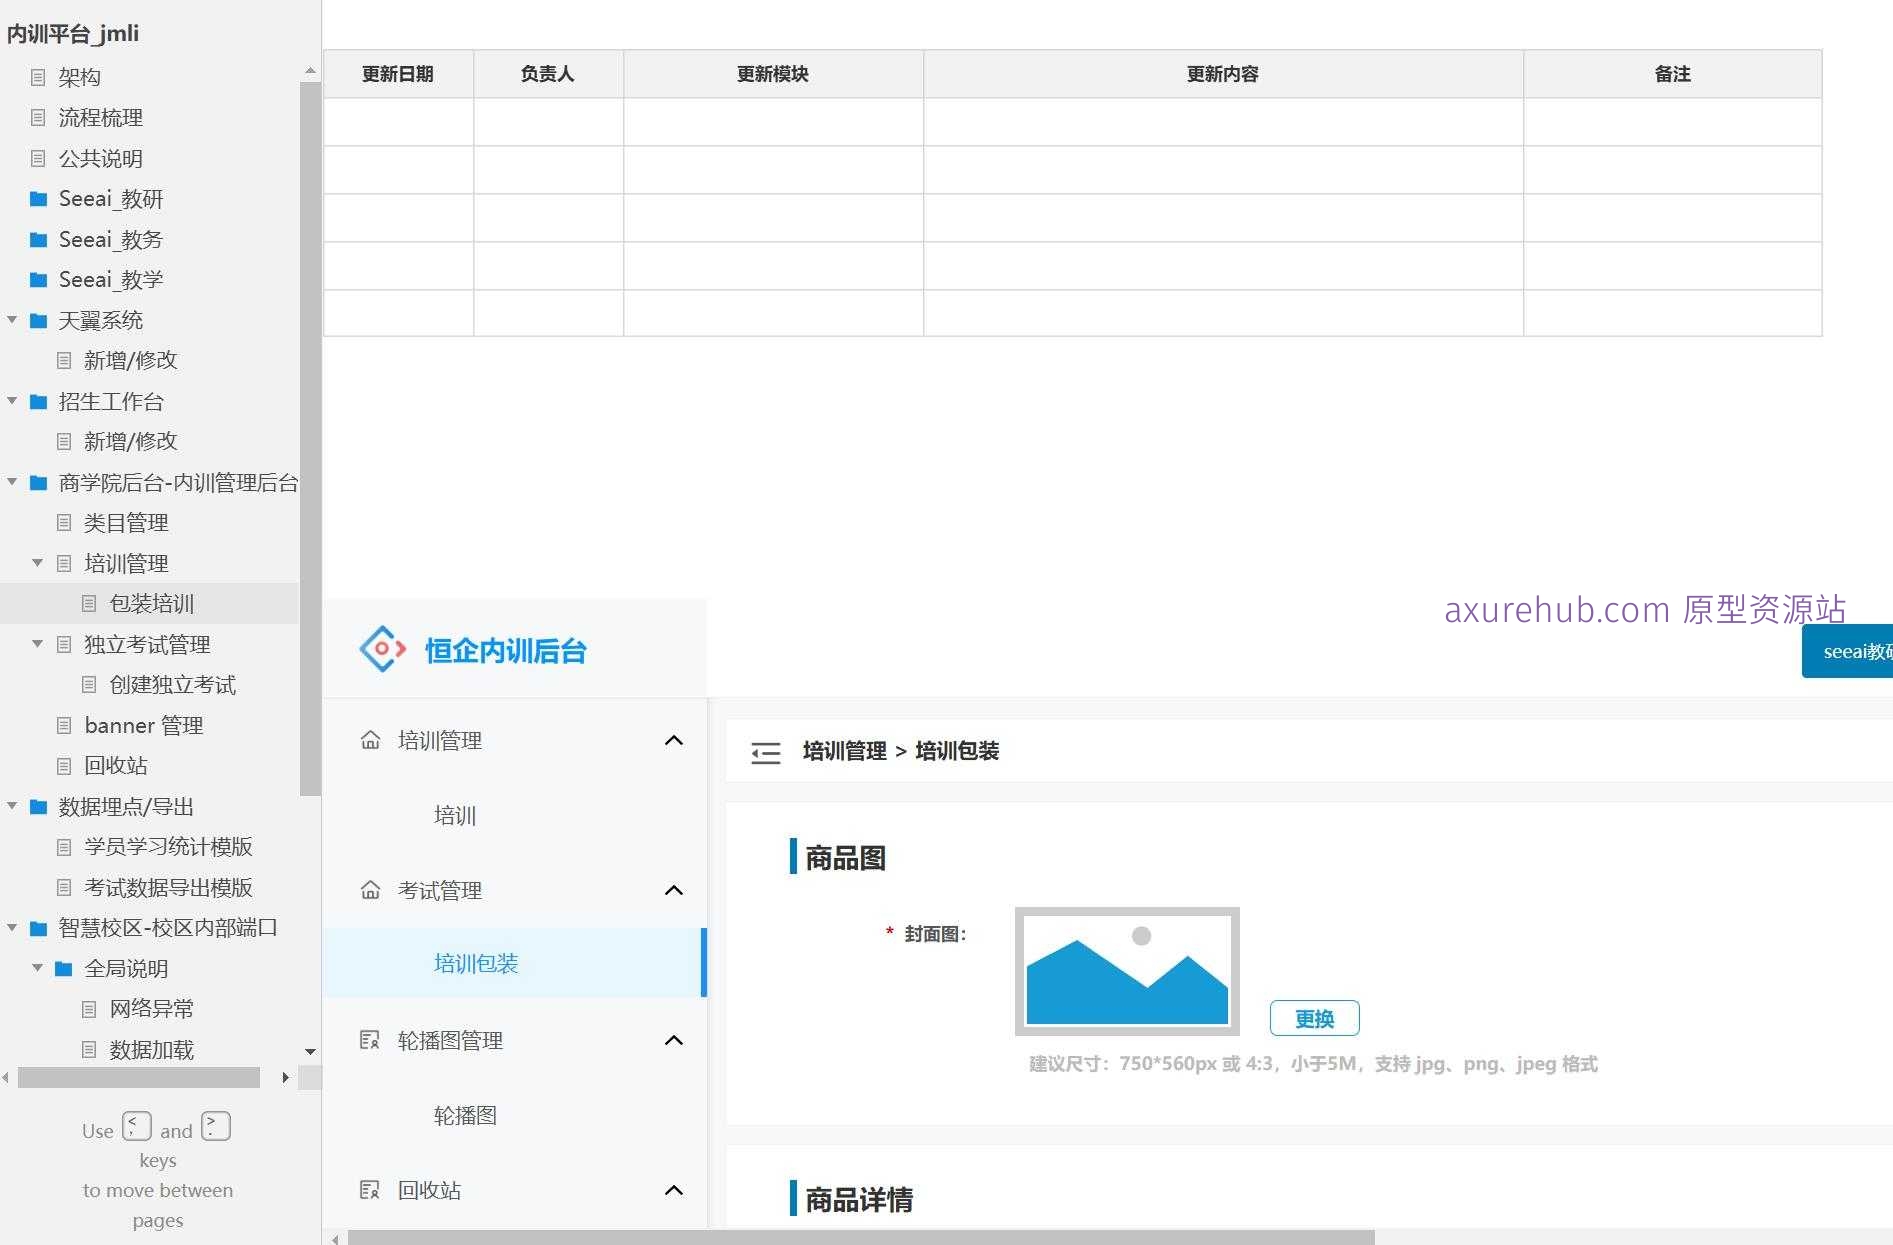Click the page icon beside 架构
The image size is (1893, 1245).
(38, 77)
